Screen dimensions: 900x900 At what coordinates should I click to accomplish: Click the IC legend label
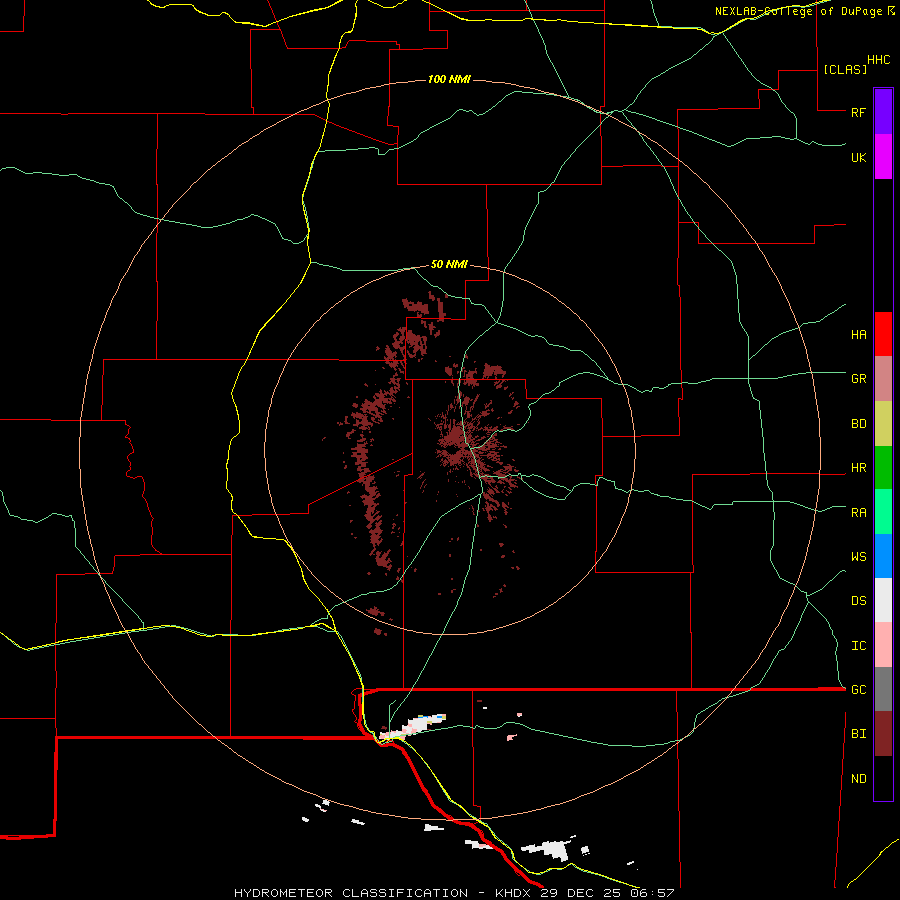(x=858, y=645)
